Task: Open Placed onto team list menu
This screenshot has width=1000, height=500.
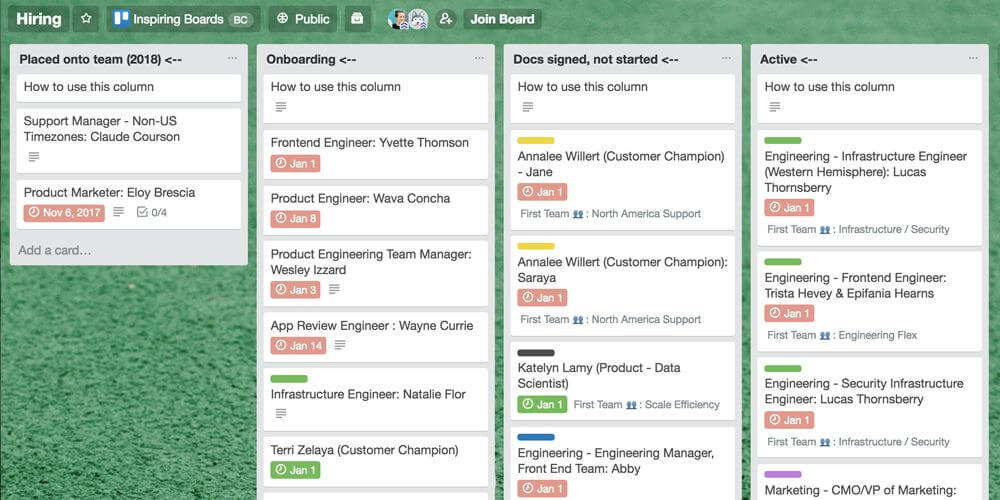Action: [232, 59]
